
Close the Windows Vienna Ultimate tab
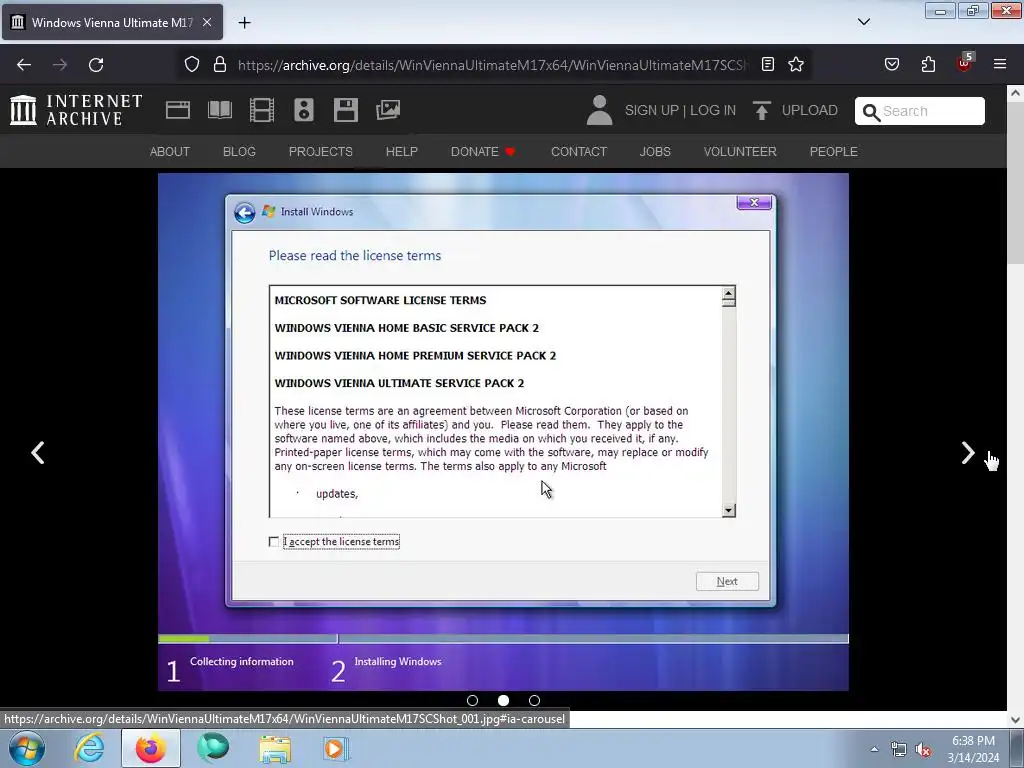206,22
